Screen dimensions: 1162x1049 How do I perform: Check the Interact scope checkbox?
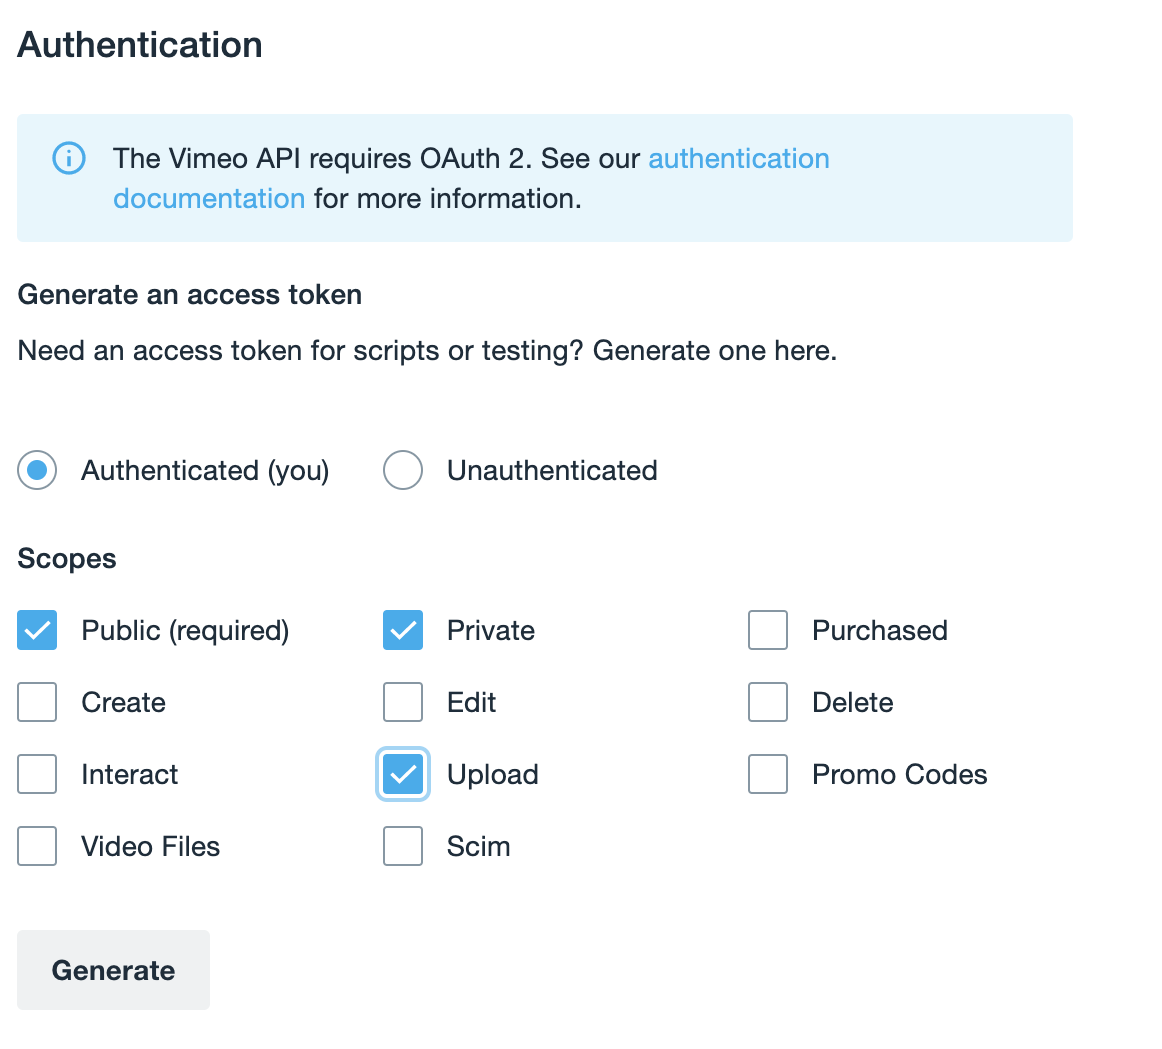point(37,774)
